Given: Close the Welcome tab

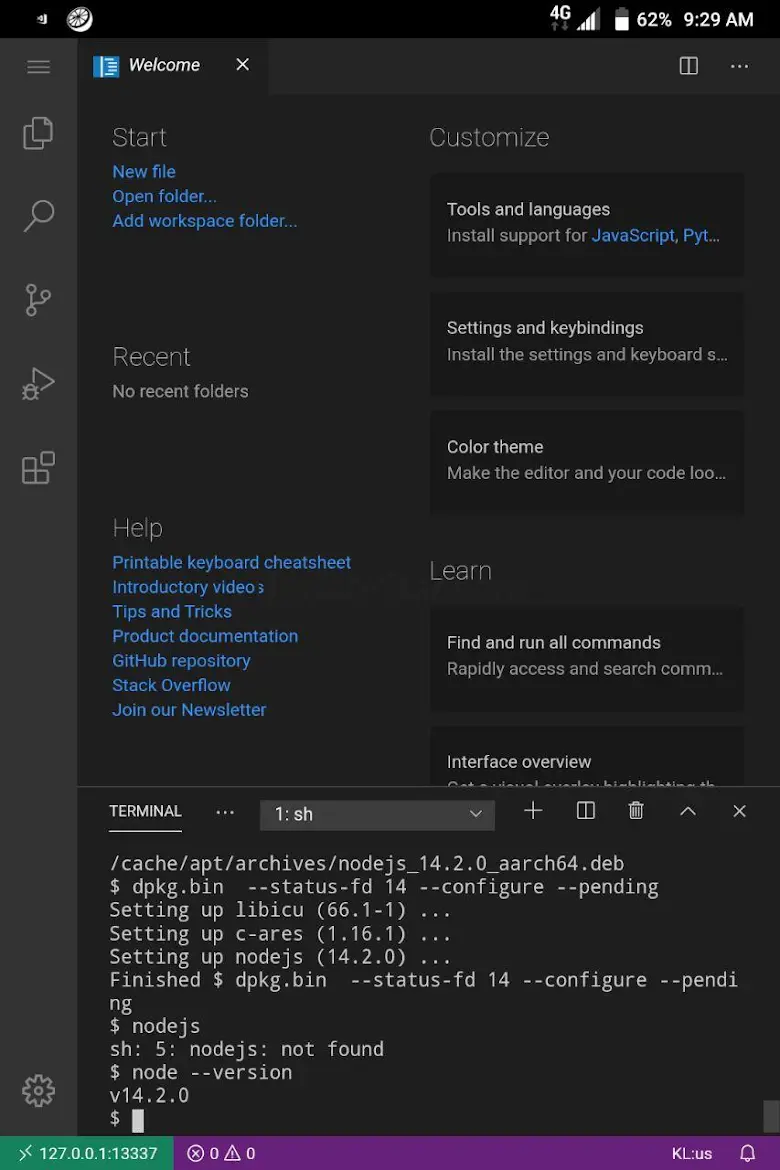Looking at the screenshot, I should tap(243, 65).
